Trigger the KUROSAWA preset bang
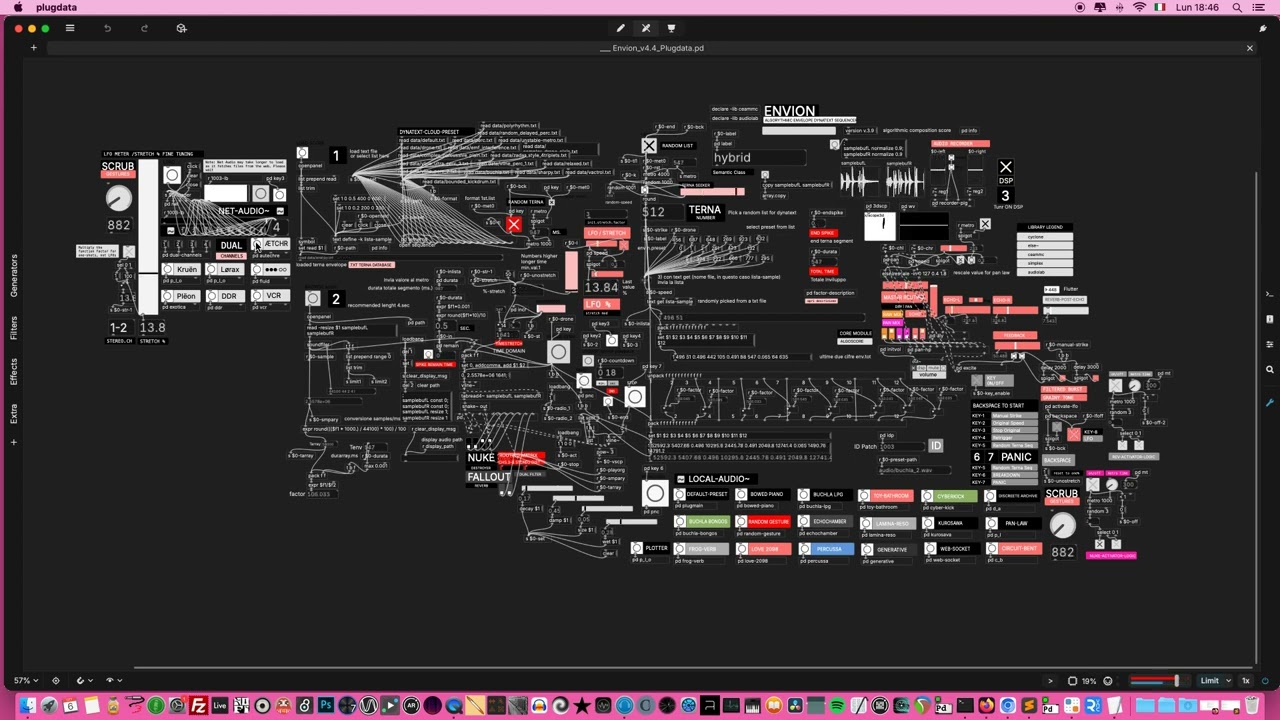1280x720 pixels. pyautogui.click(x=927, y=523)
